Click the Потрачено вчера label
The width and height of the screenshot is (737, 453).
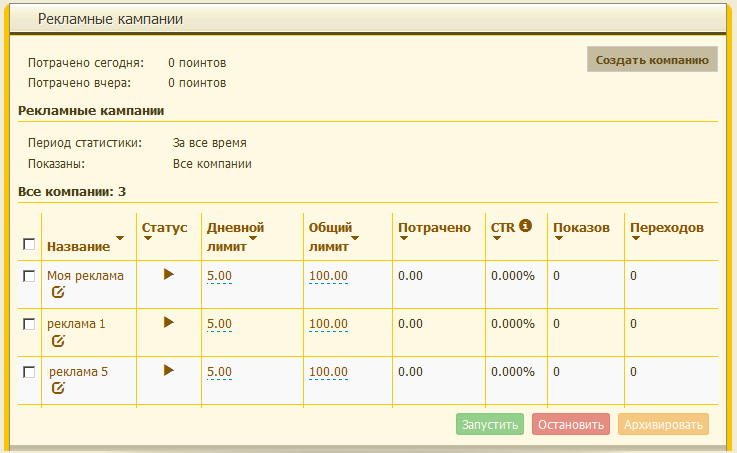79,83
